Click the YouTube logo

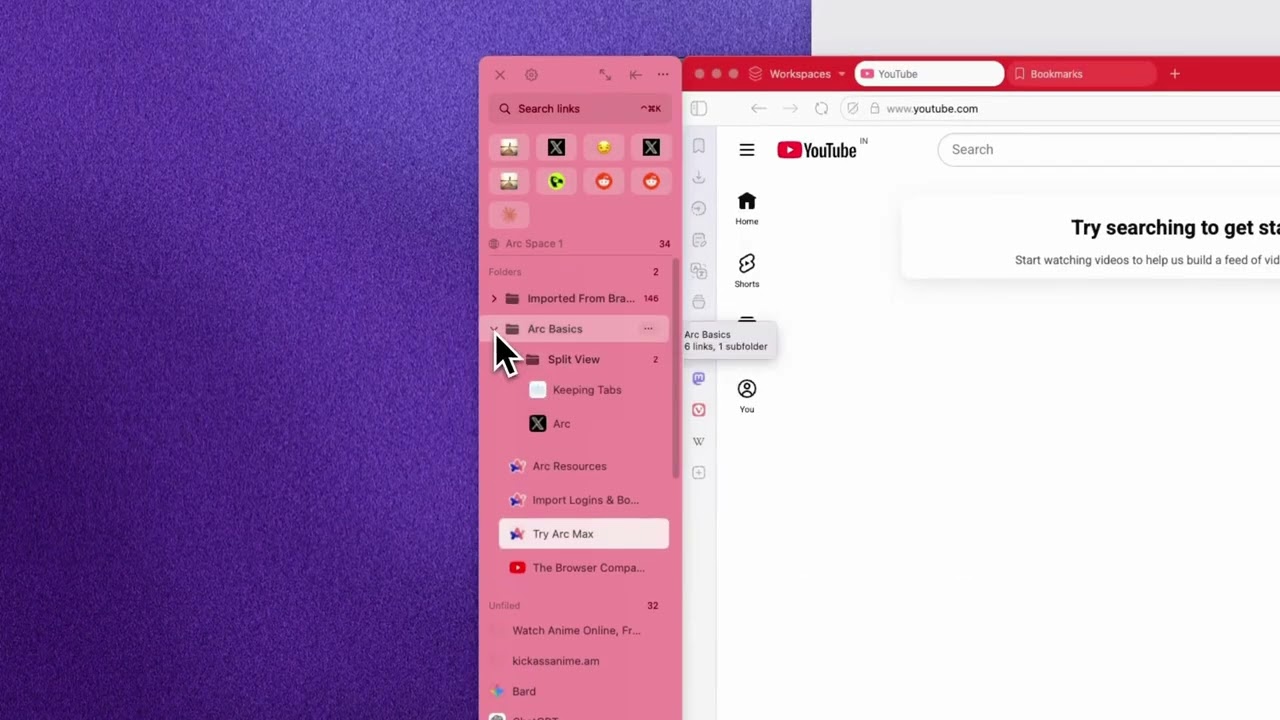tap(817, 150)
